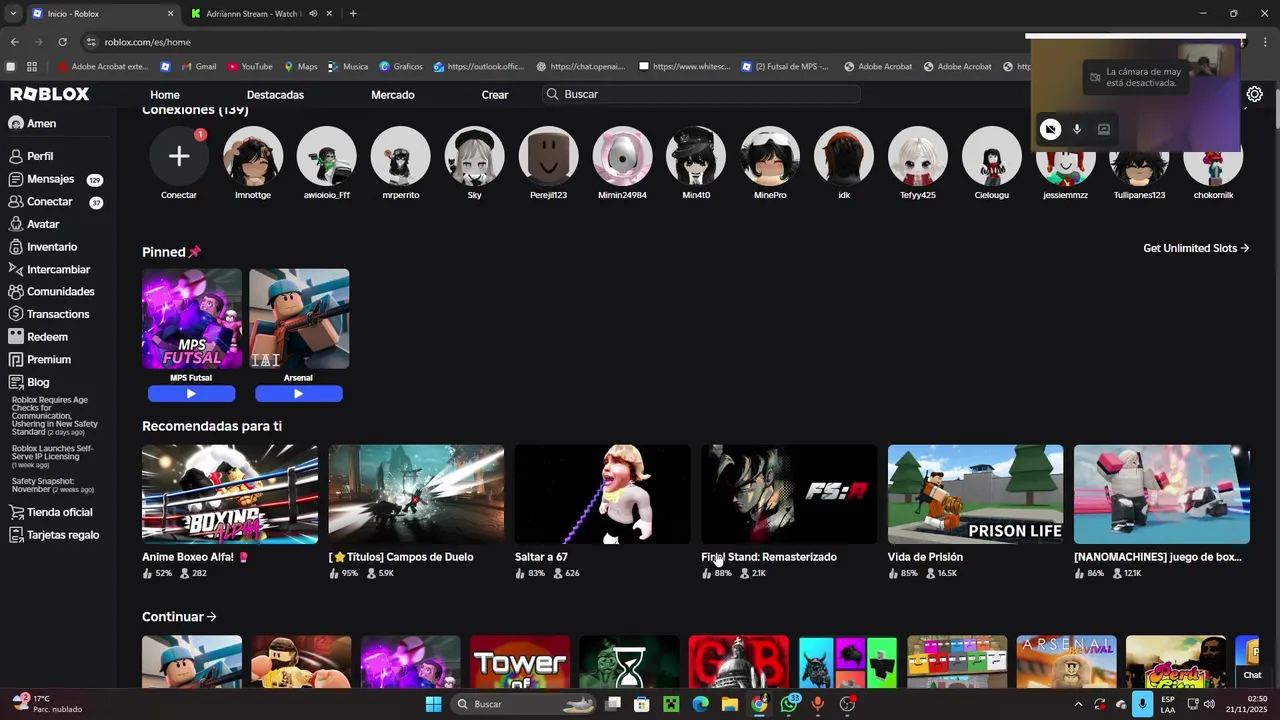Play Arsenal pinned game
The height and width of the screenshot is (720, 1280).
pos(298,394)
